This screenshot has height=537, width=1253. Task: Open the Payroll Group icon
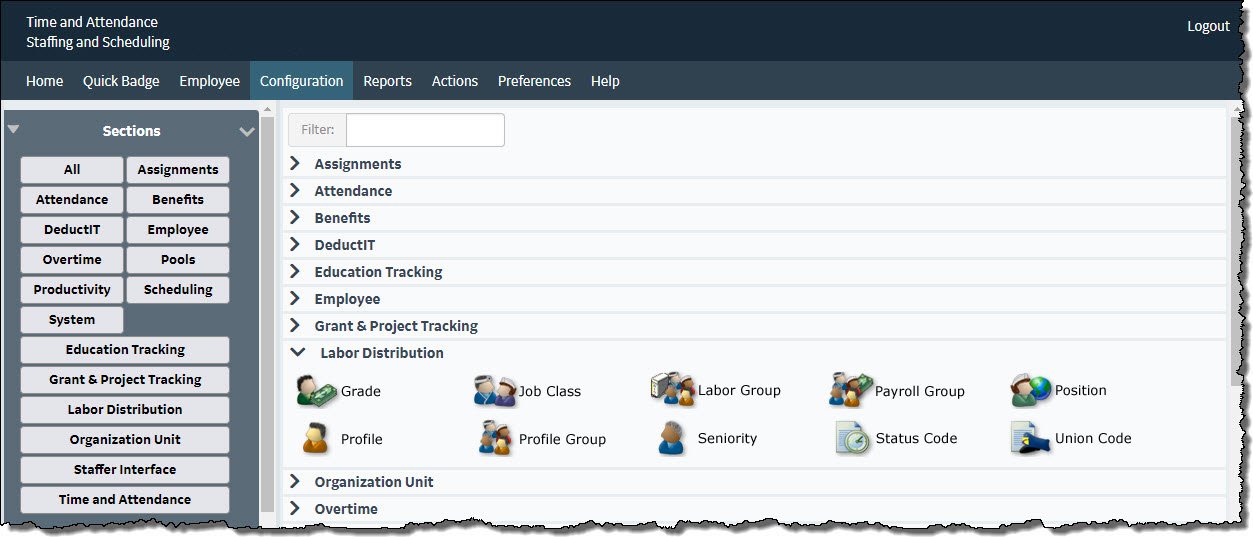pos(850,390)
